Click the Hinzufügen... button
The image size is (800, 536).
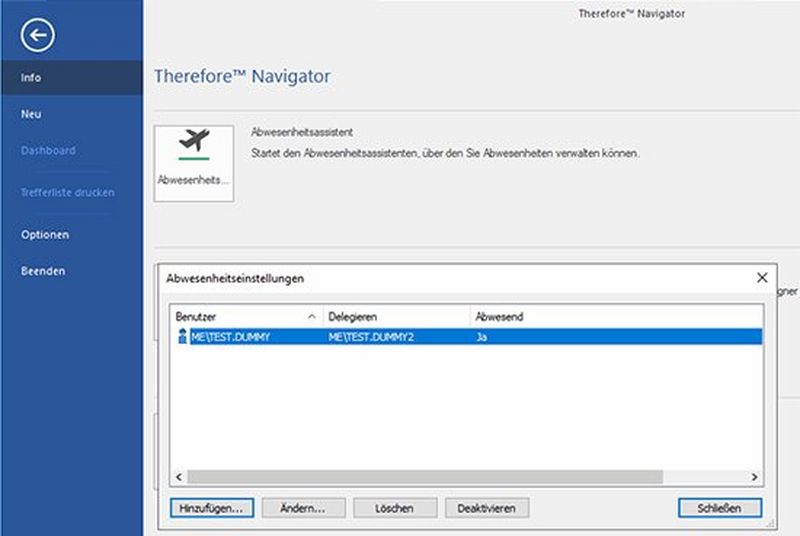click(212, 508)
